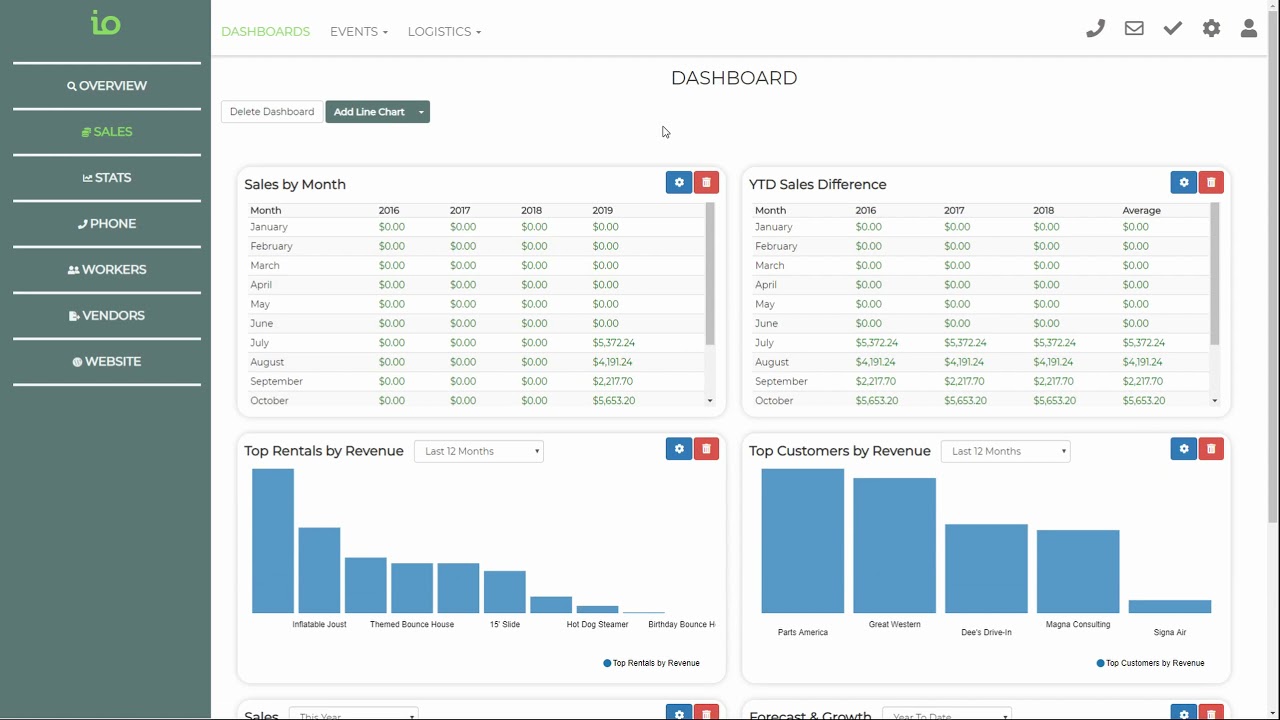
Task: Click the 2019 column header
Action: pos(602,211)
